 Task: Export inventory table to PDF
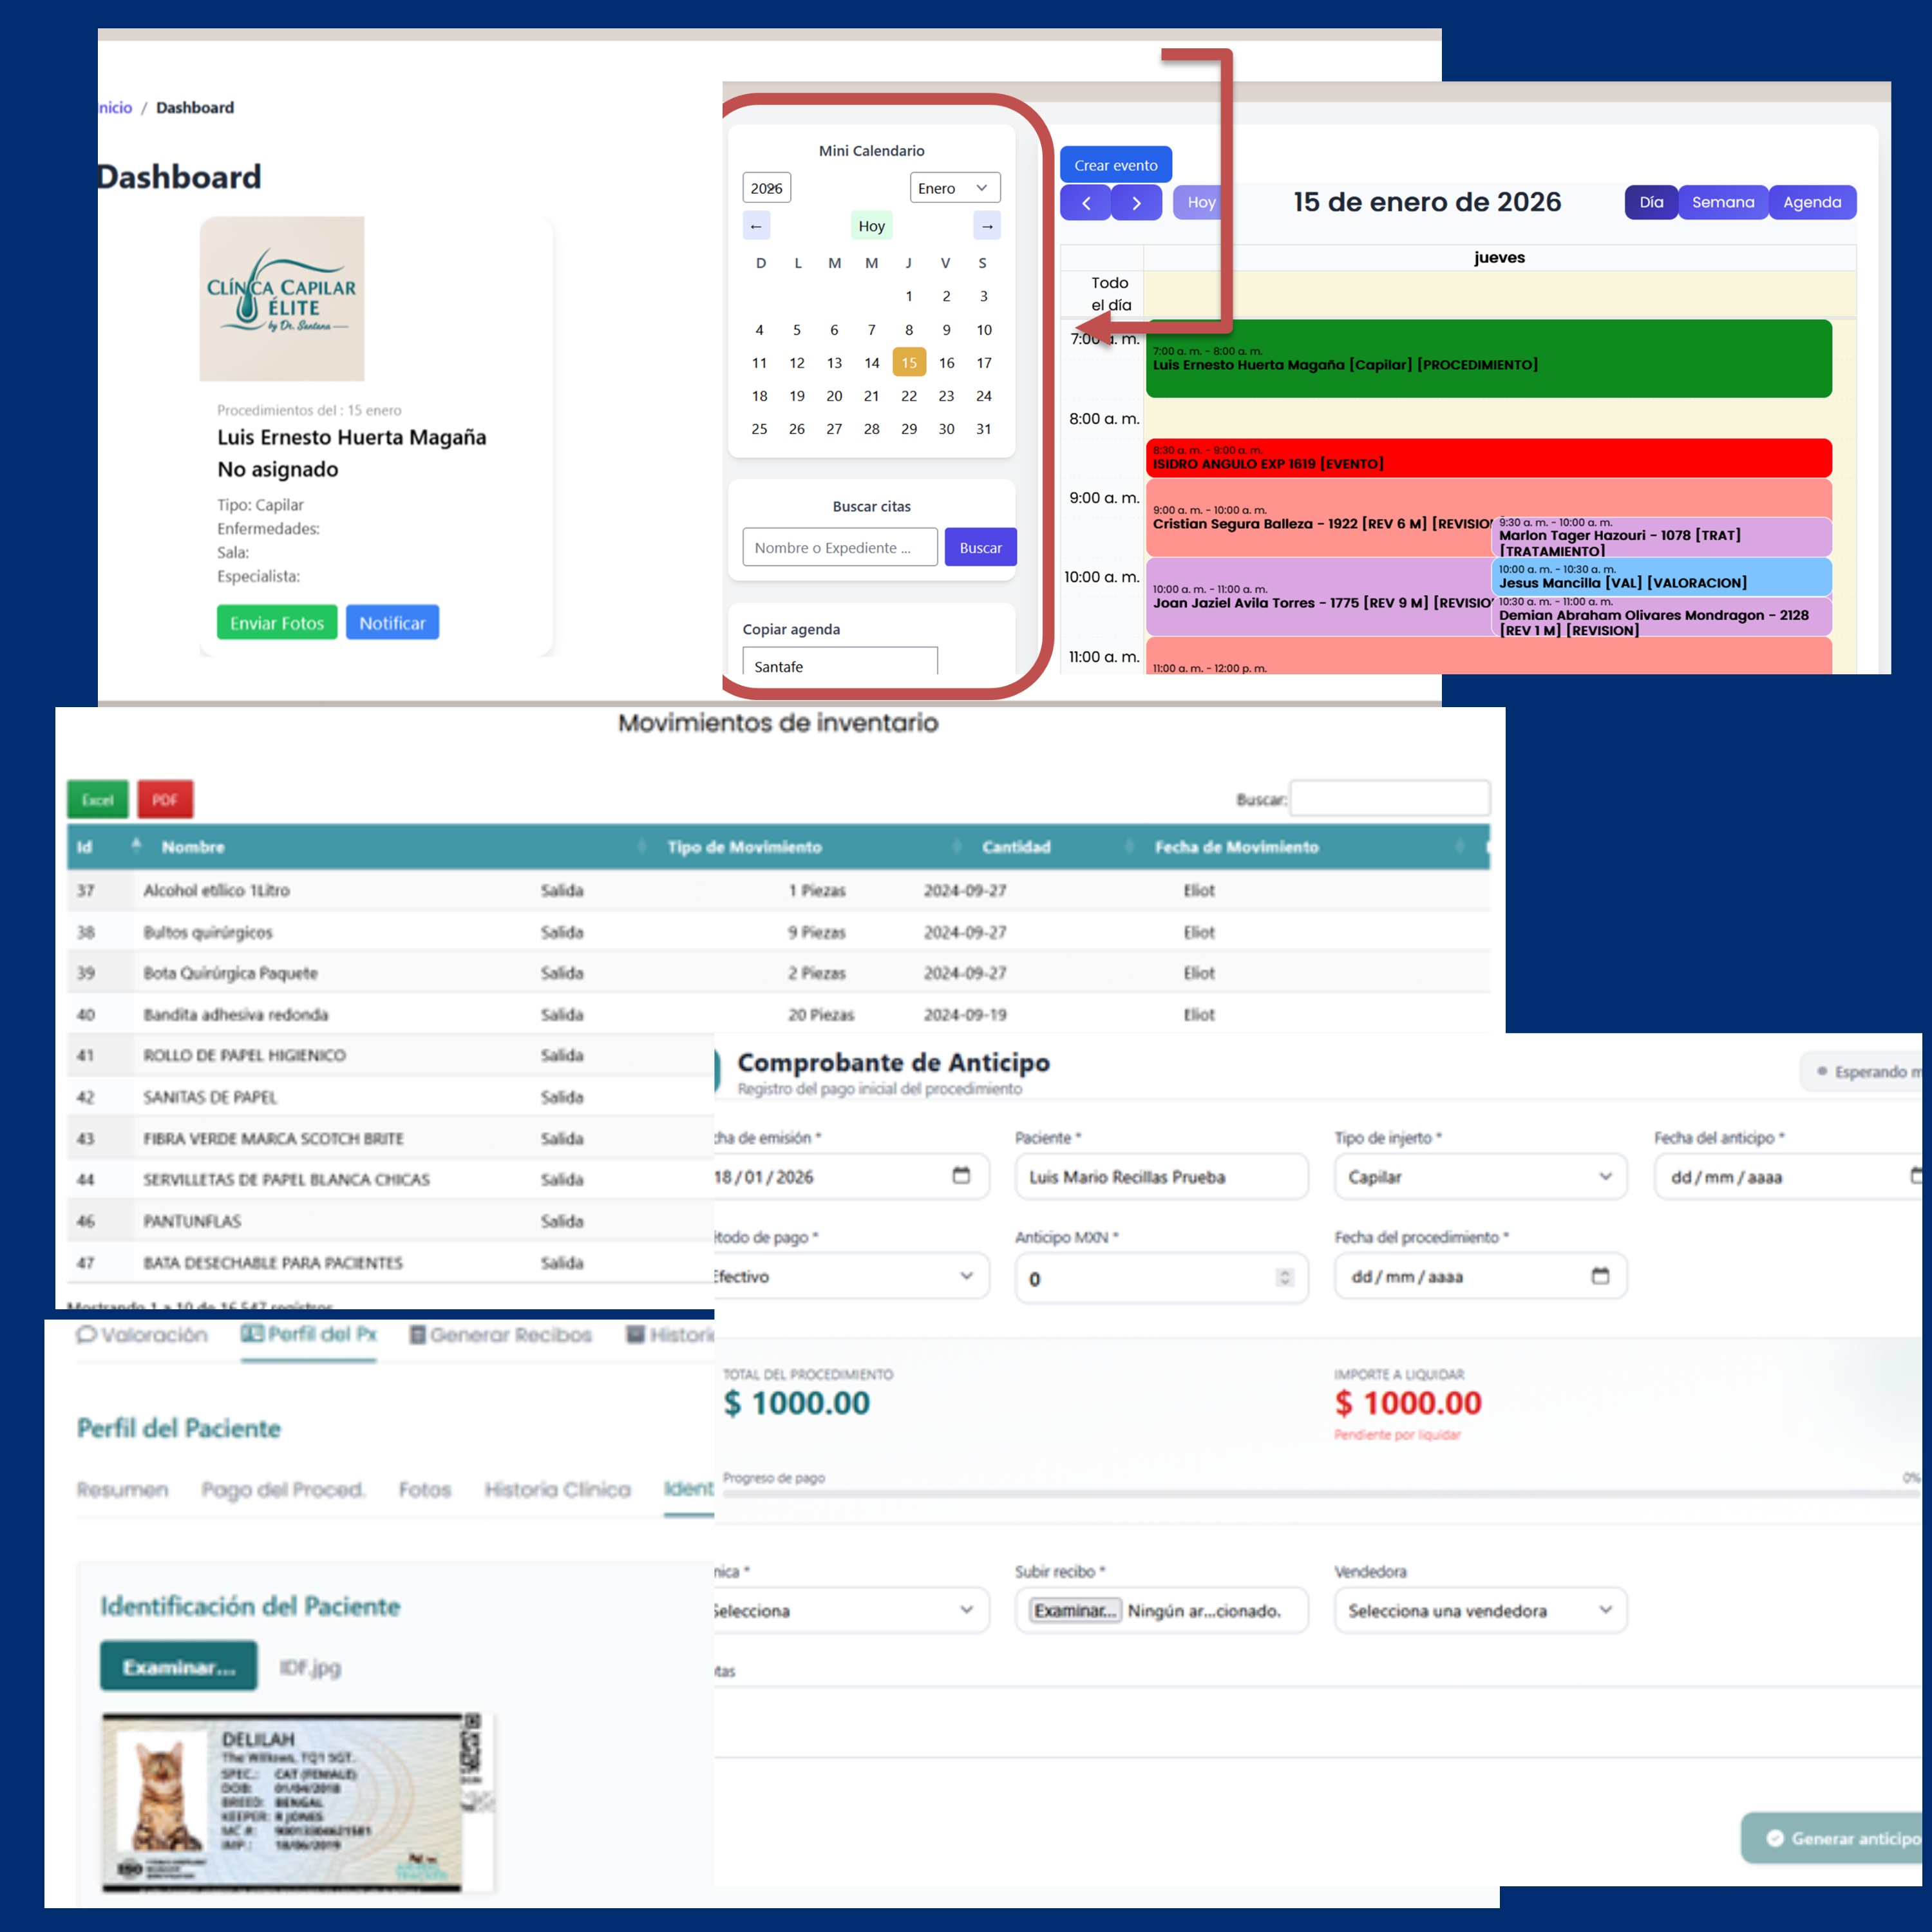(165, 800)
